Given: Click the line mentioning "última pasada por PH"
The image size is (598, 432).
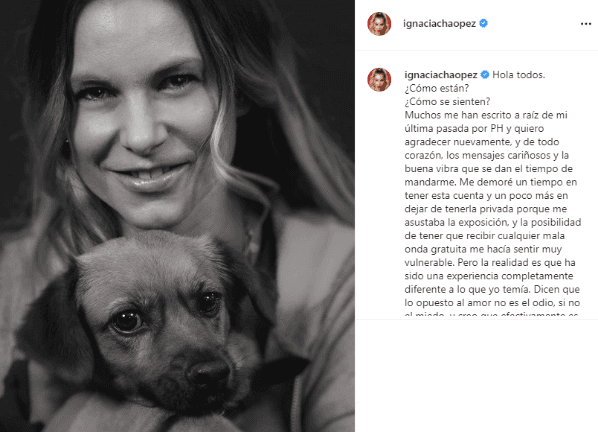Looking at the screenshot, I should (474, 128).
